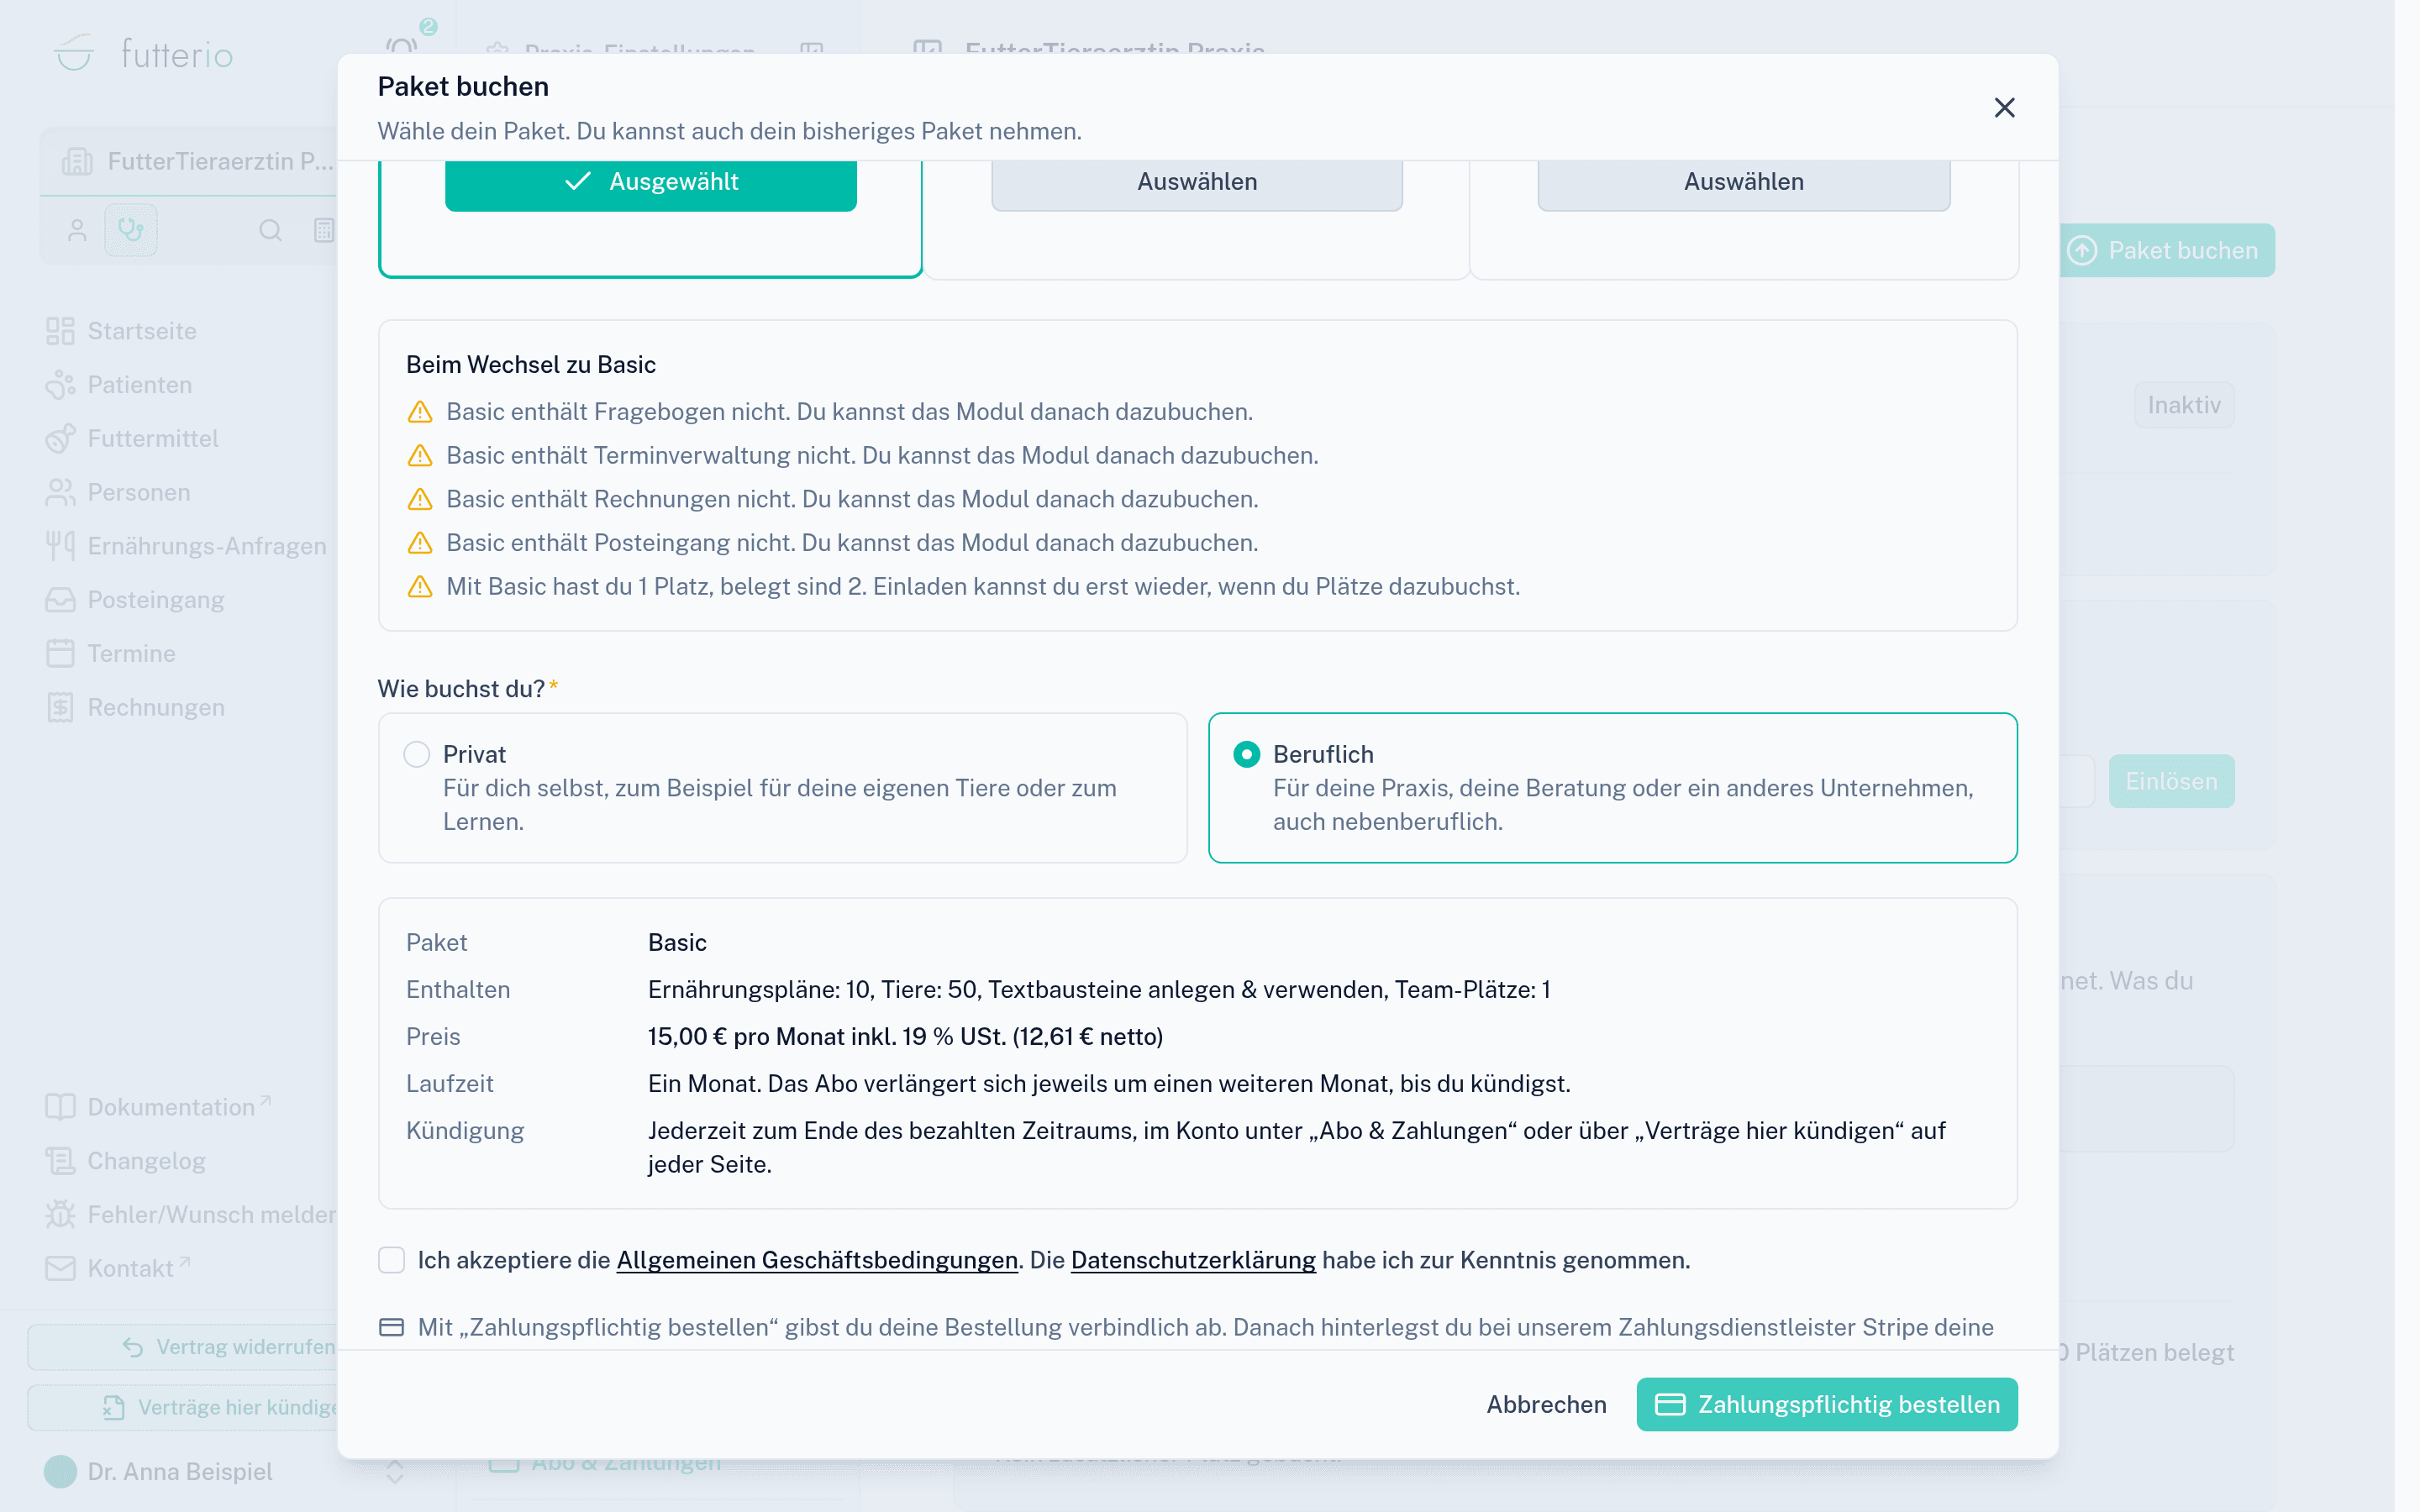Select the Privat booking option

(x=782, y=787)
